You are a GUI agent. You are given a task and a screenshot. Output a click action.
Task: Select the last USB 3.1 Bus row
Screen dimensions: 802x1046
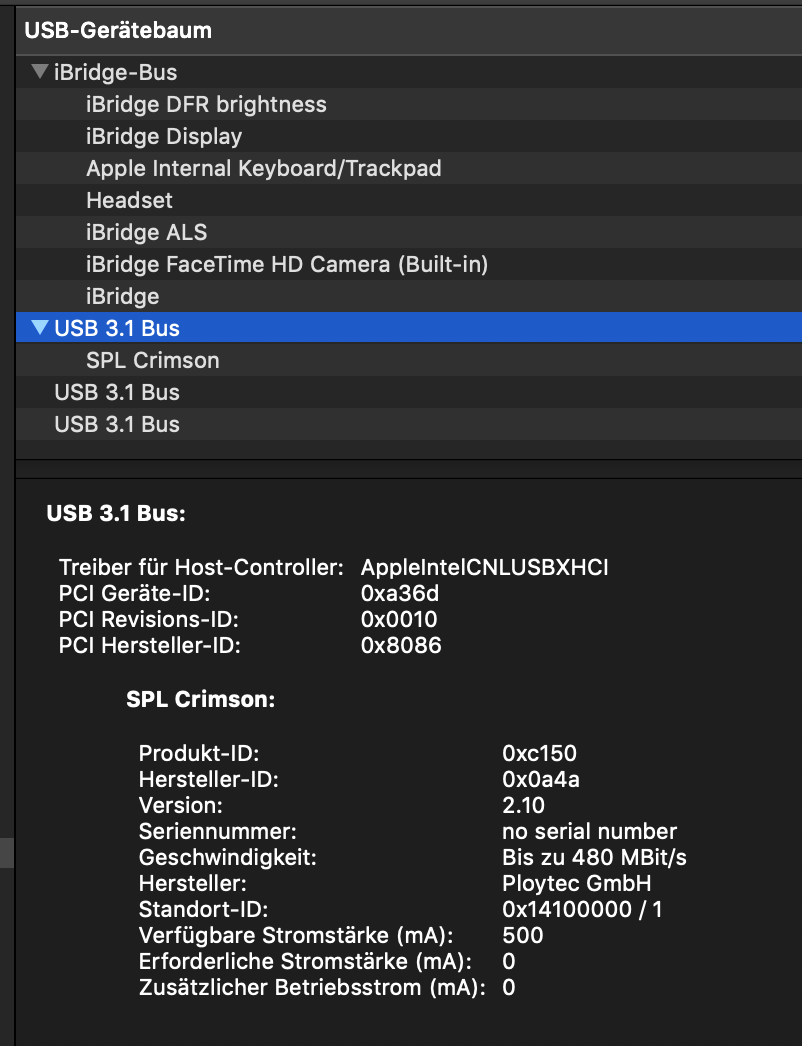[117, 424]
